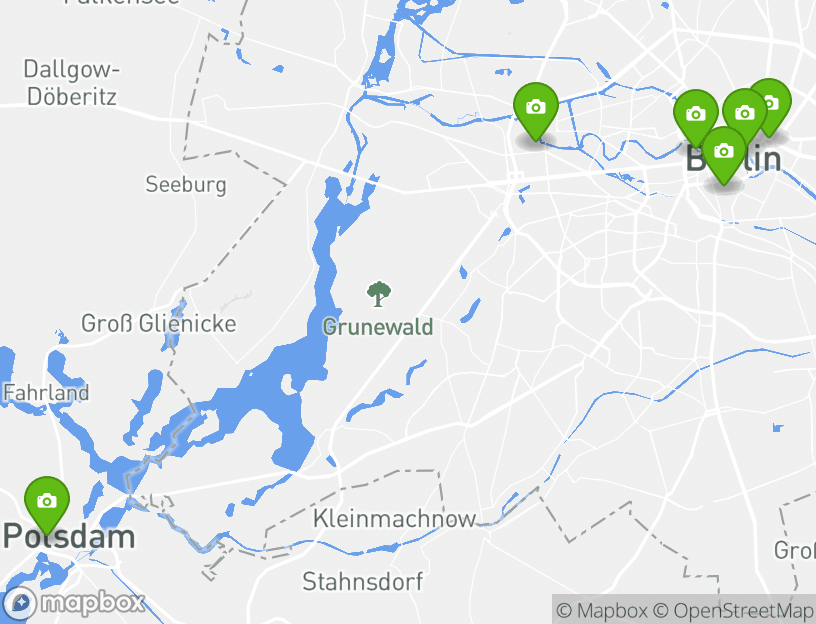Select the lone camera marker on the Spree

(x=536, y=111)
